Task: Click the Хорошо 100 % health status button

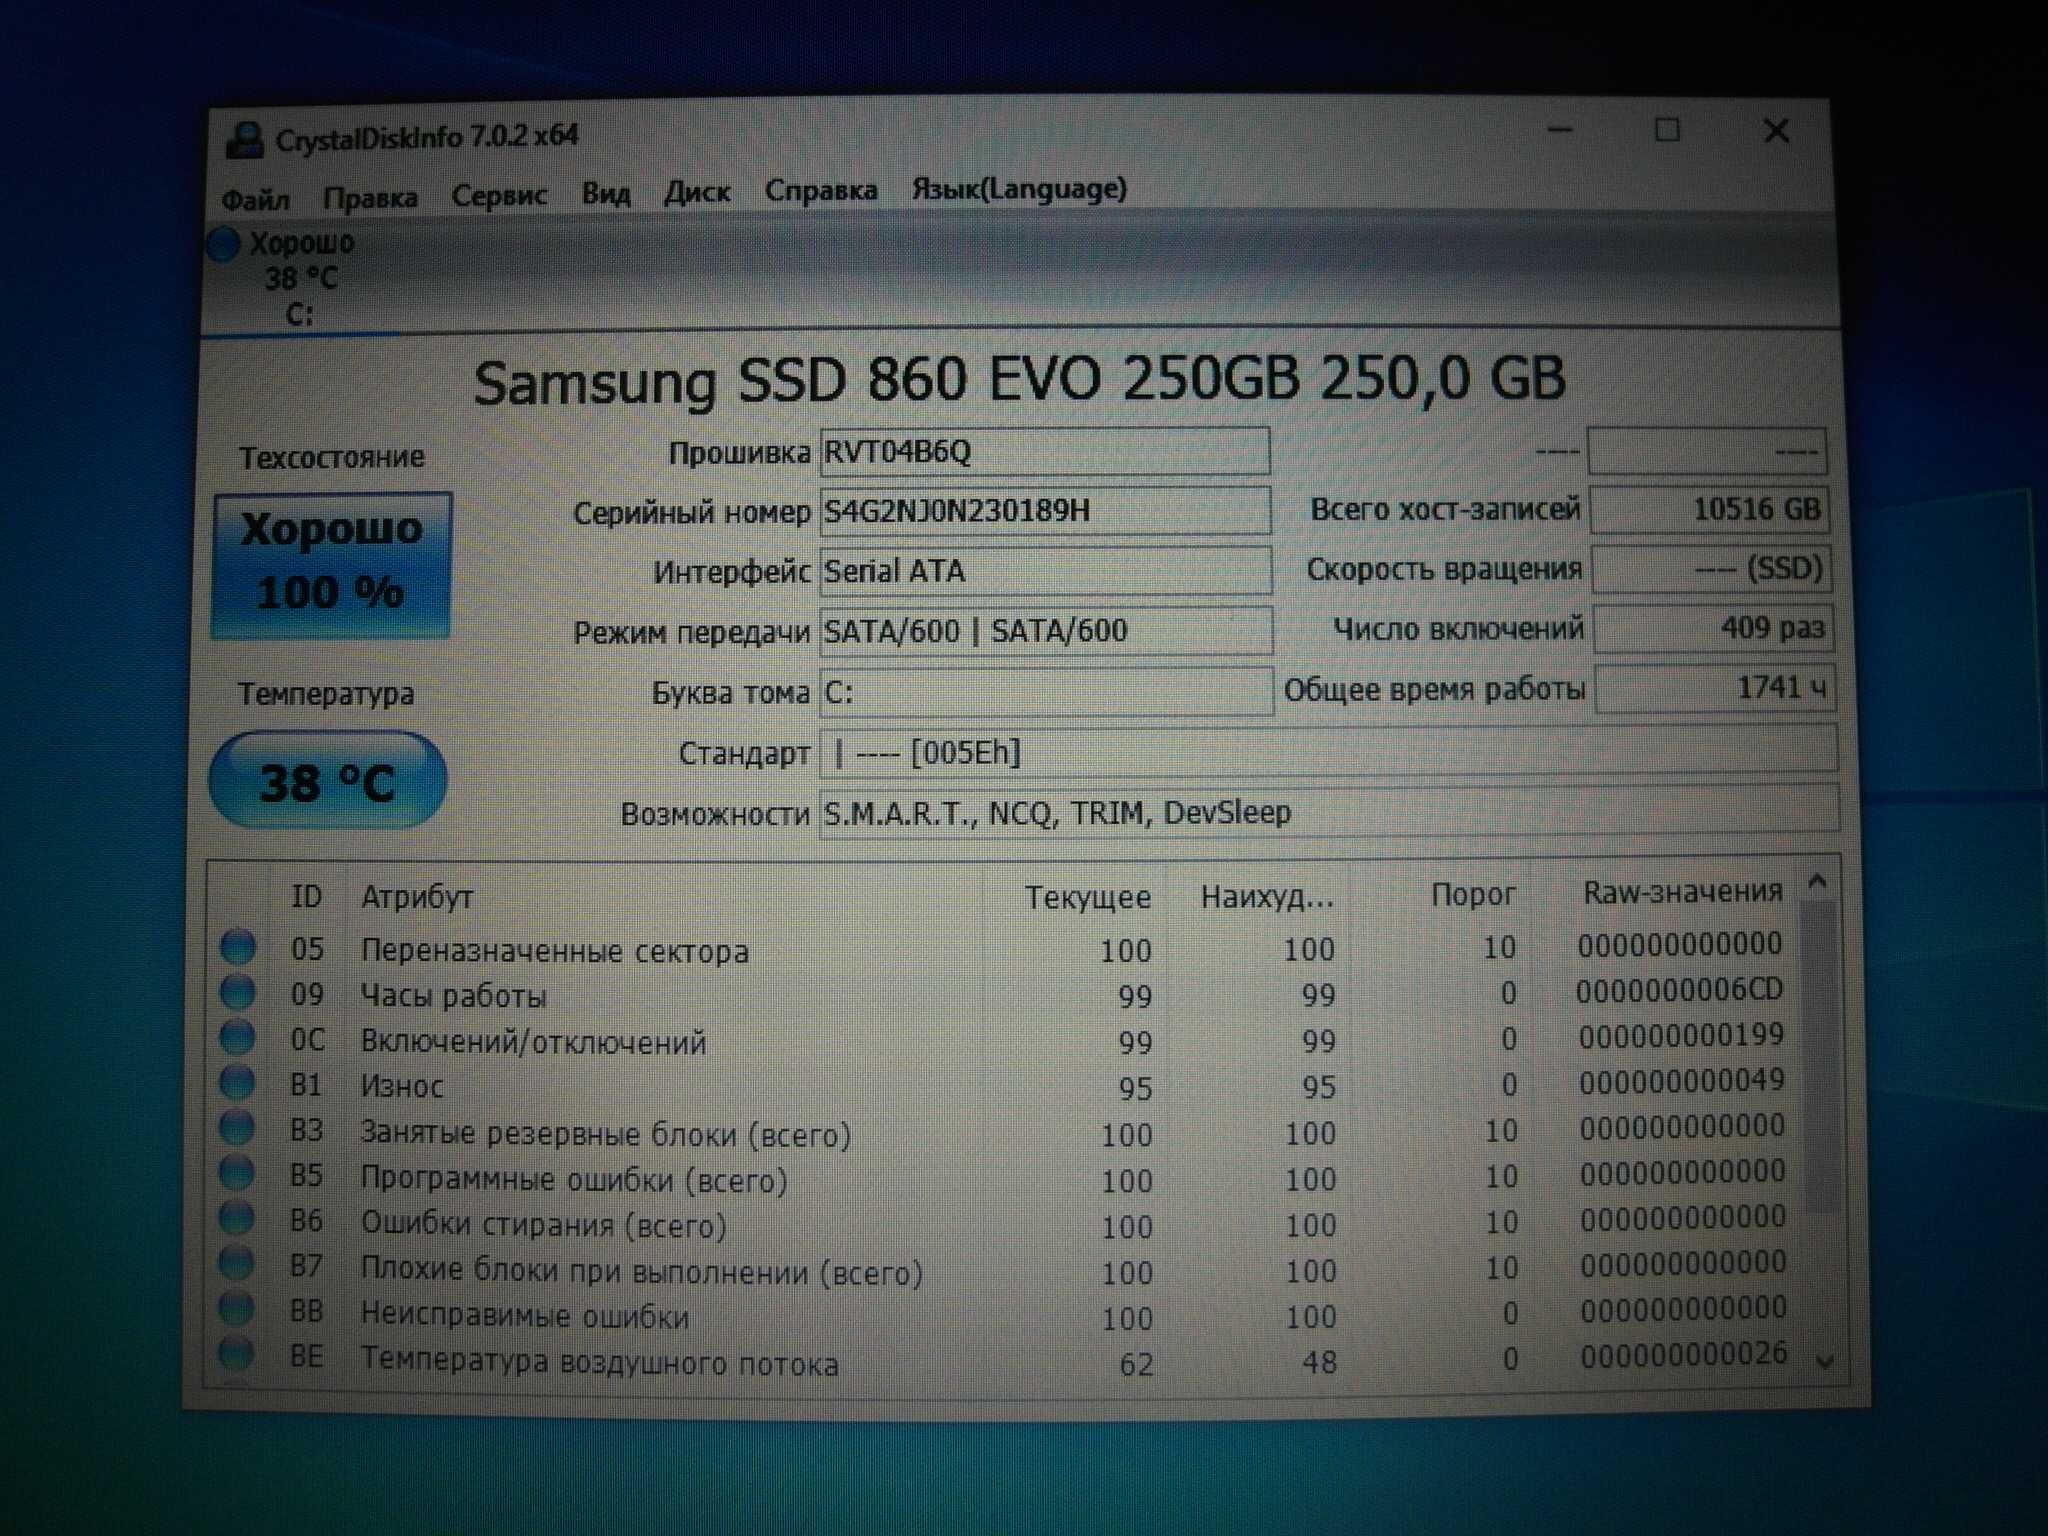Action: click(332, 565)
